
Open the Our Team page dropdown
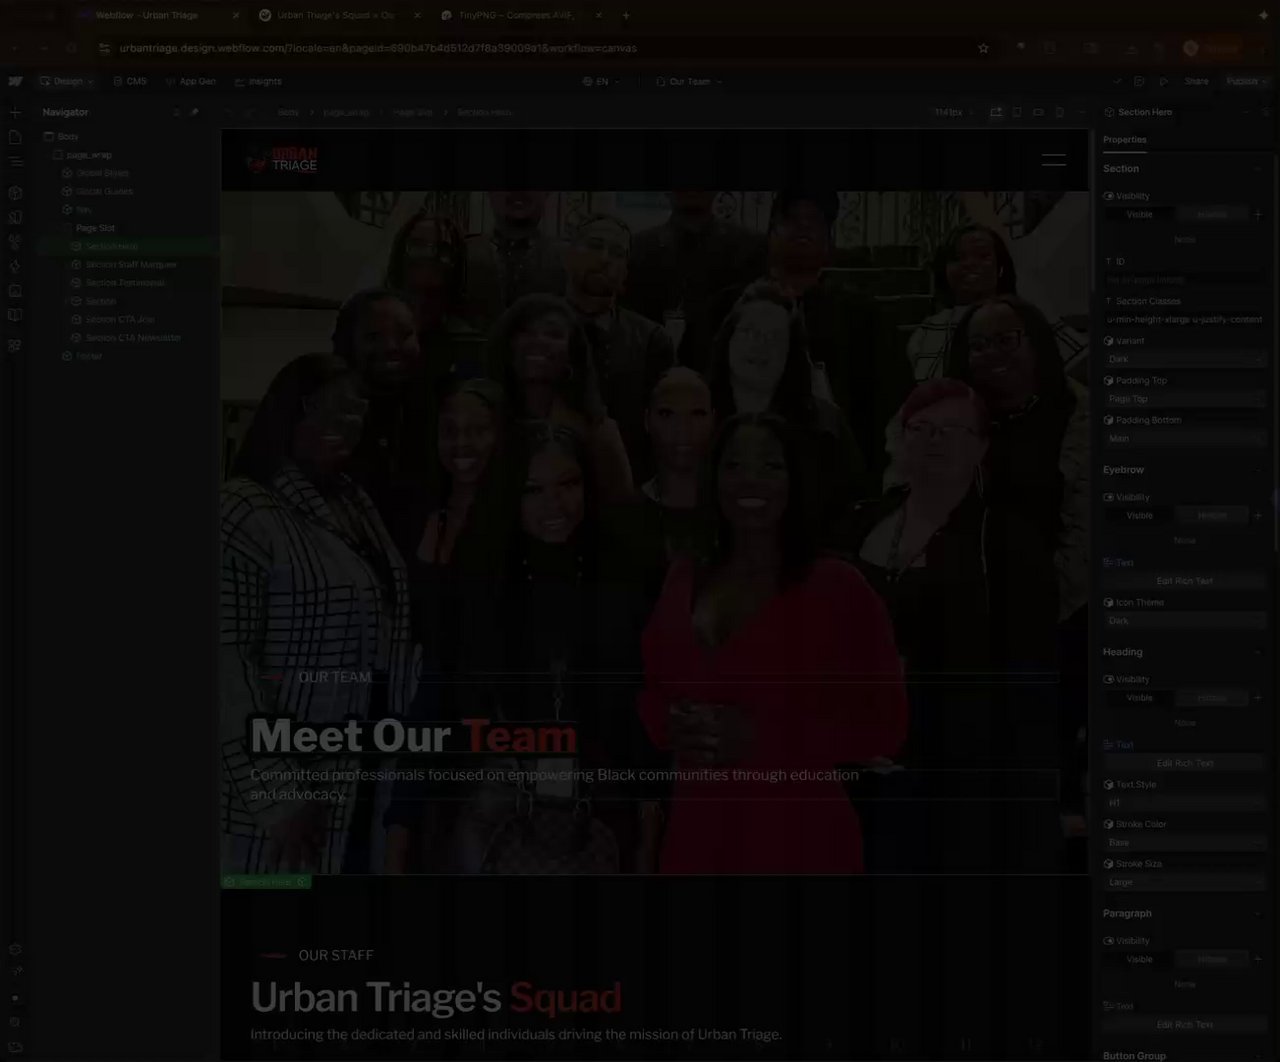(x=689, y=81)
